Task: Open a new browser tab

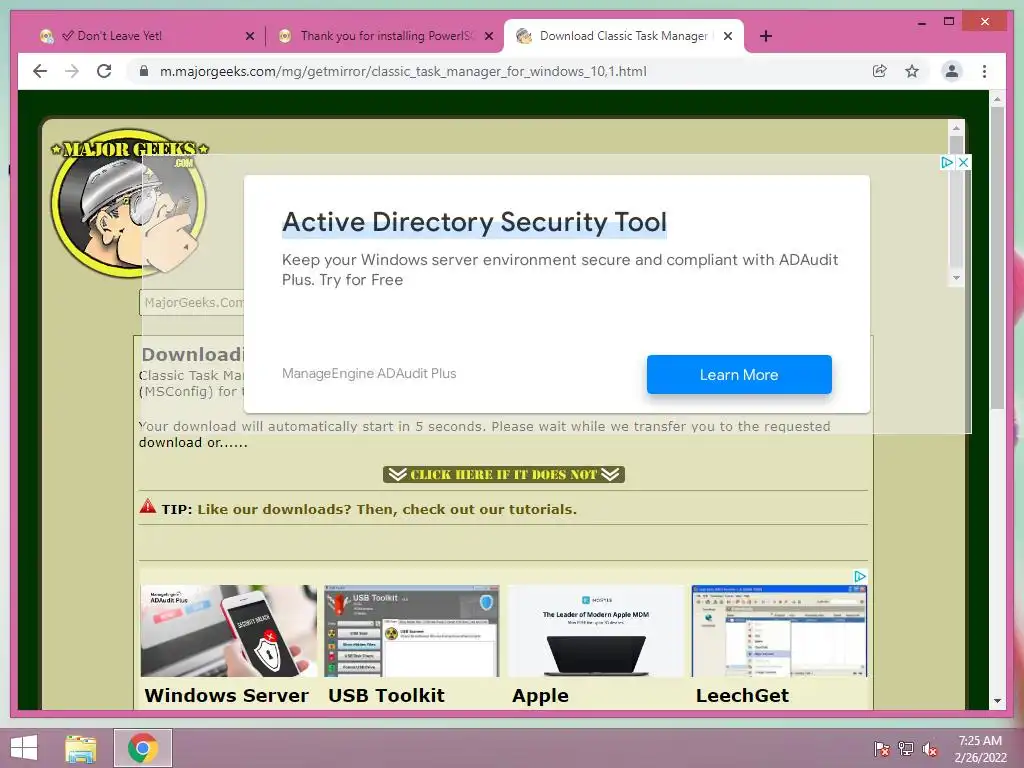Action: click(x=766, y=36)
